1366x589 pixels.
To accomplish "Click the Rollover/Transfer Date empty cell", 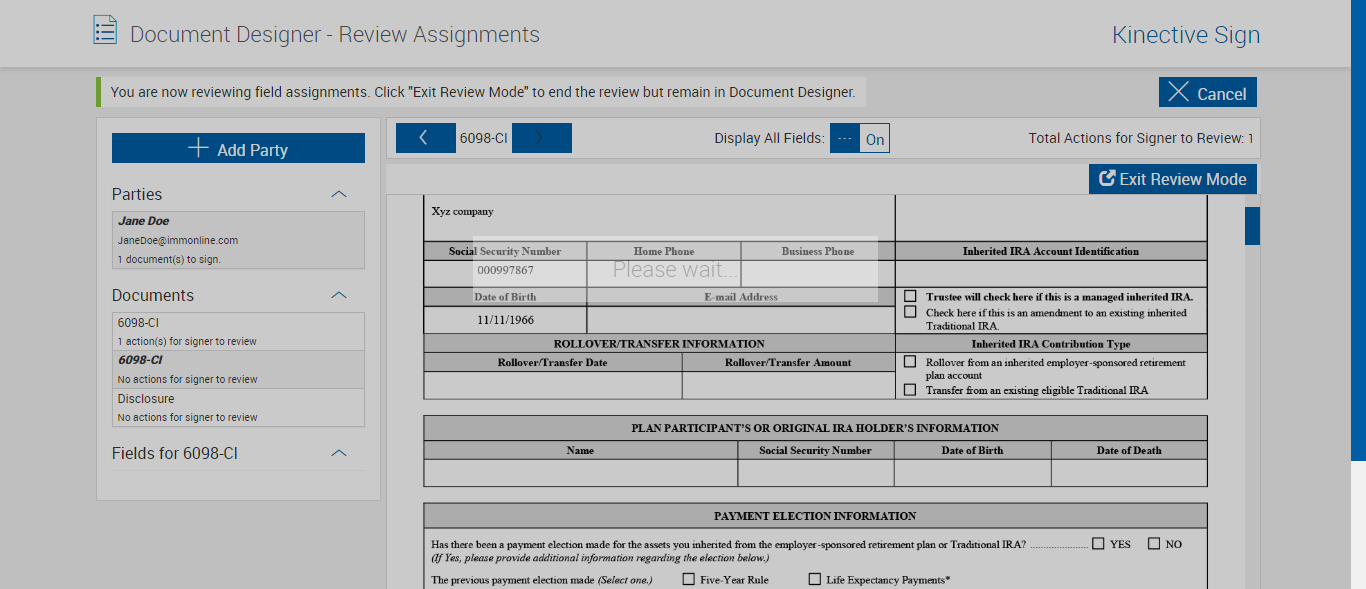I will pos(553,385).
